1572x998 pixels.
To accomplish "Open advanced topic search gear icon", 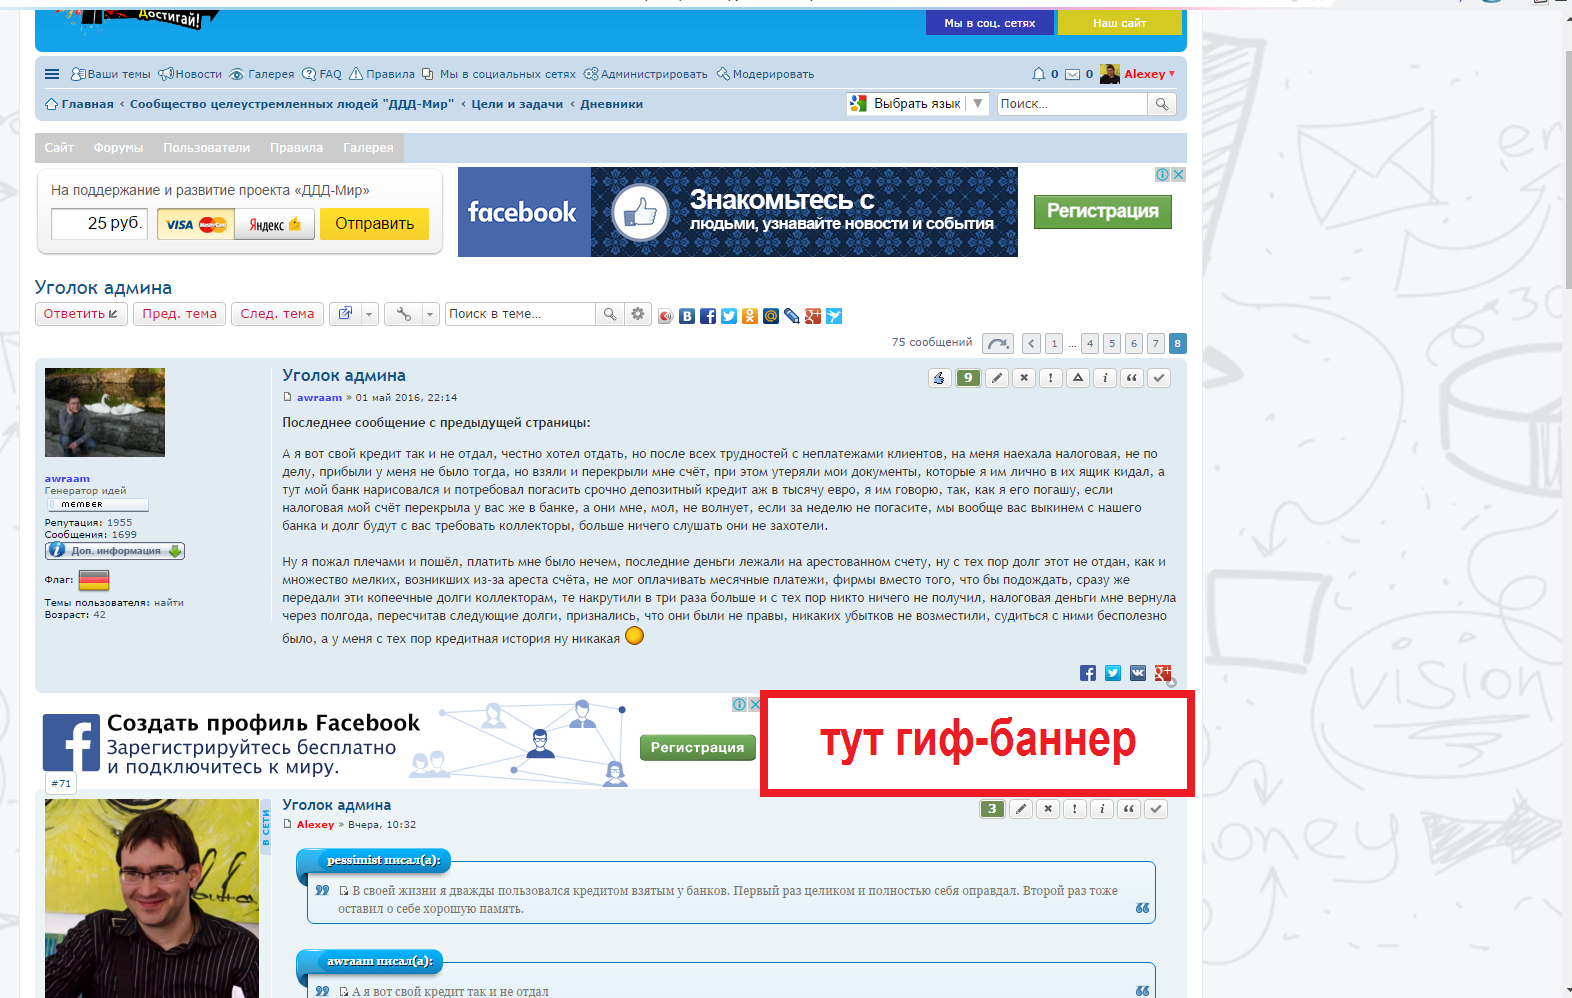I will tap(638, 314).
